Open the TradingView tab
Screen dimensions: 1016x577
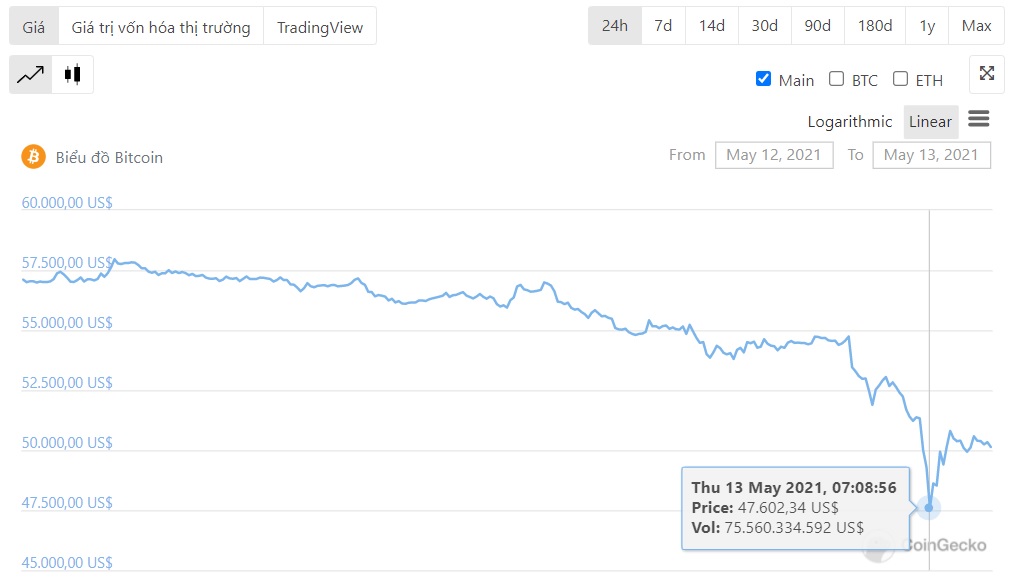point(320,27)
